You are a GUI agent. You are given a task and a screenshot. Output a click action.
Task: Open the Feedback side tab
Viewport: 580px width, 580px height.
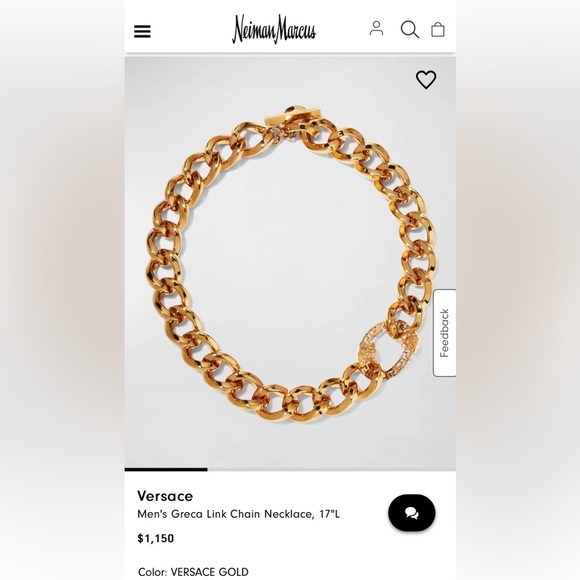(x=445, y=333)
